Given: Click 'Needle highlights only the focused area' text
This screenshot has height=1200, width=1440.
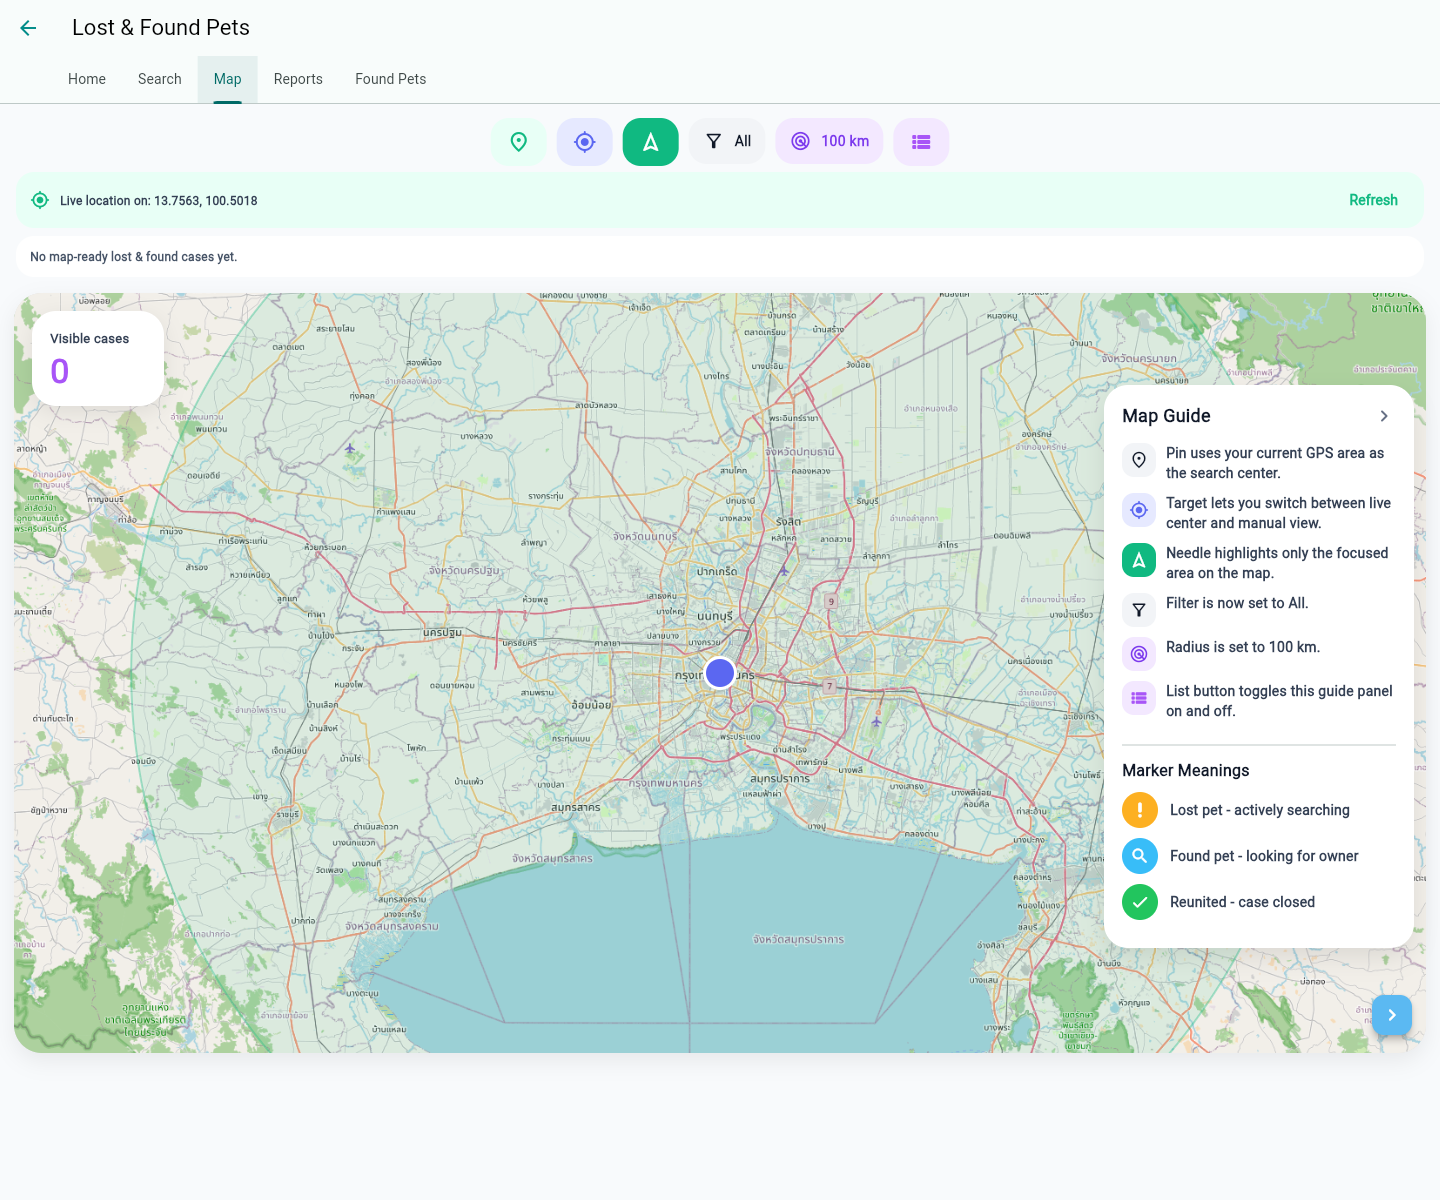Looking at the screenshot, I should (1277, 563).
